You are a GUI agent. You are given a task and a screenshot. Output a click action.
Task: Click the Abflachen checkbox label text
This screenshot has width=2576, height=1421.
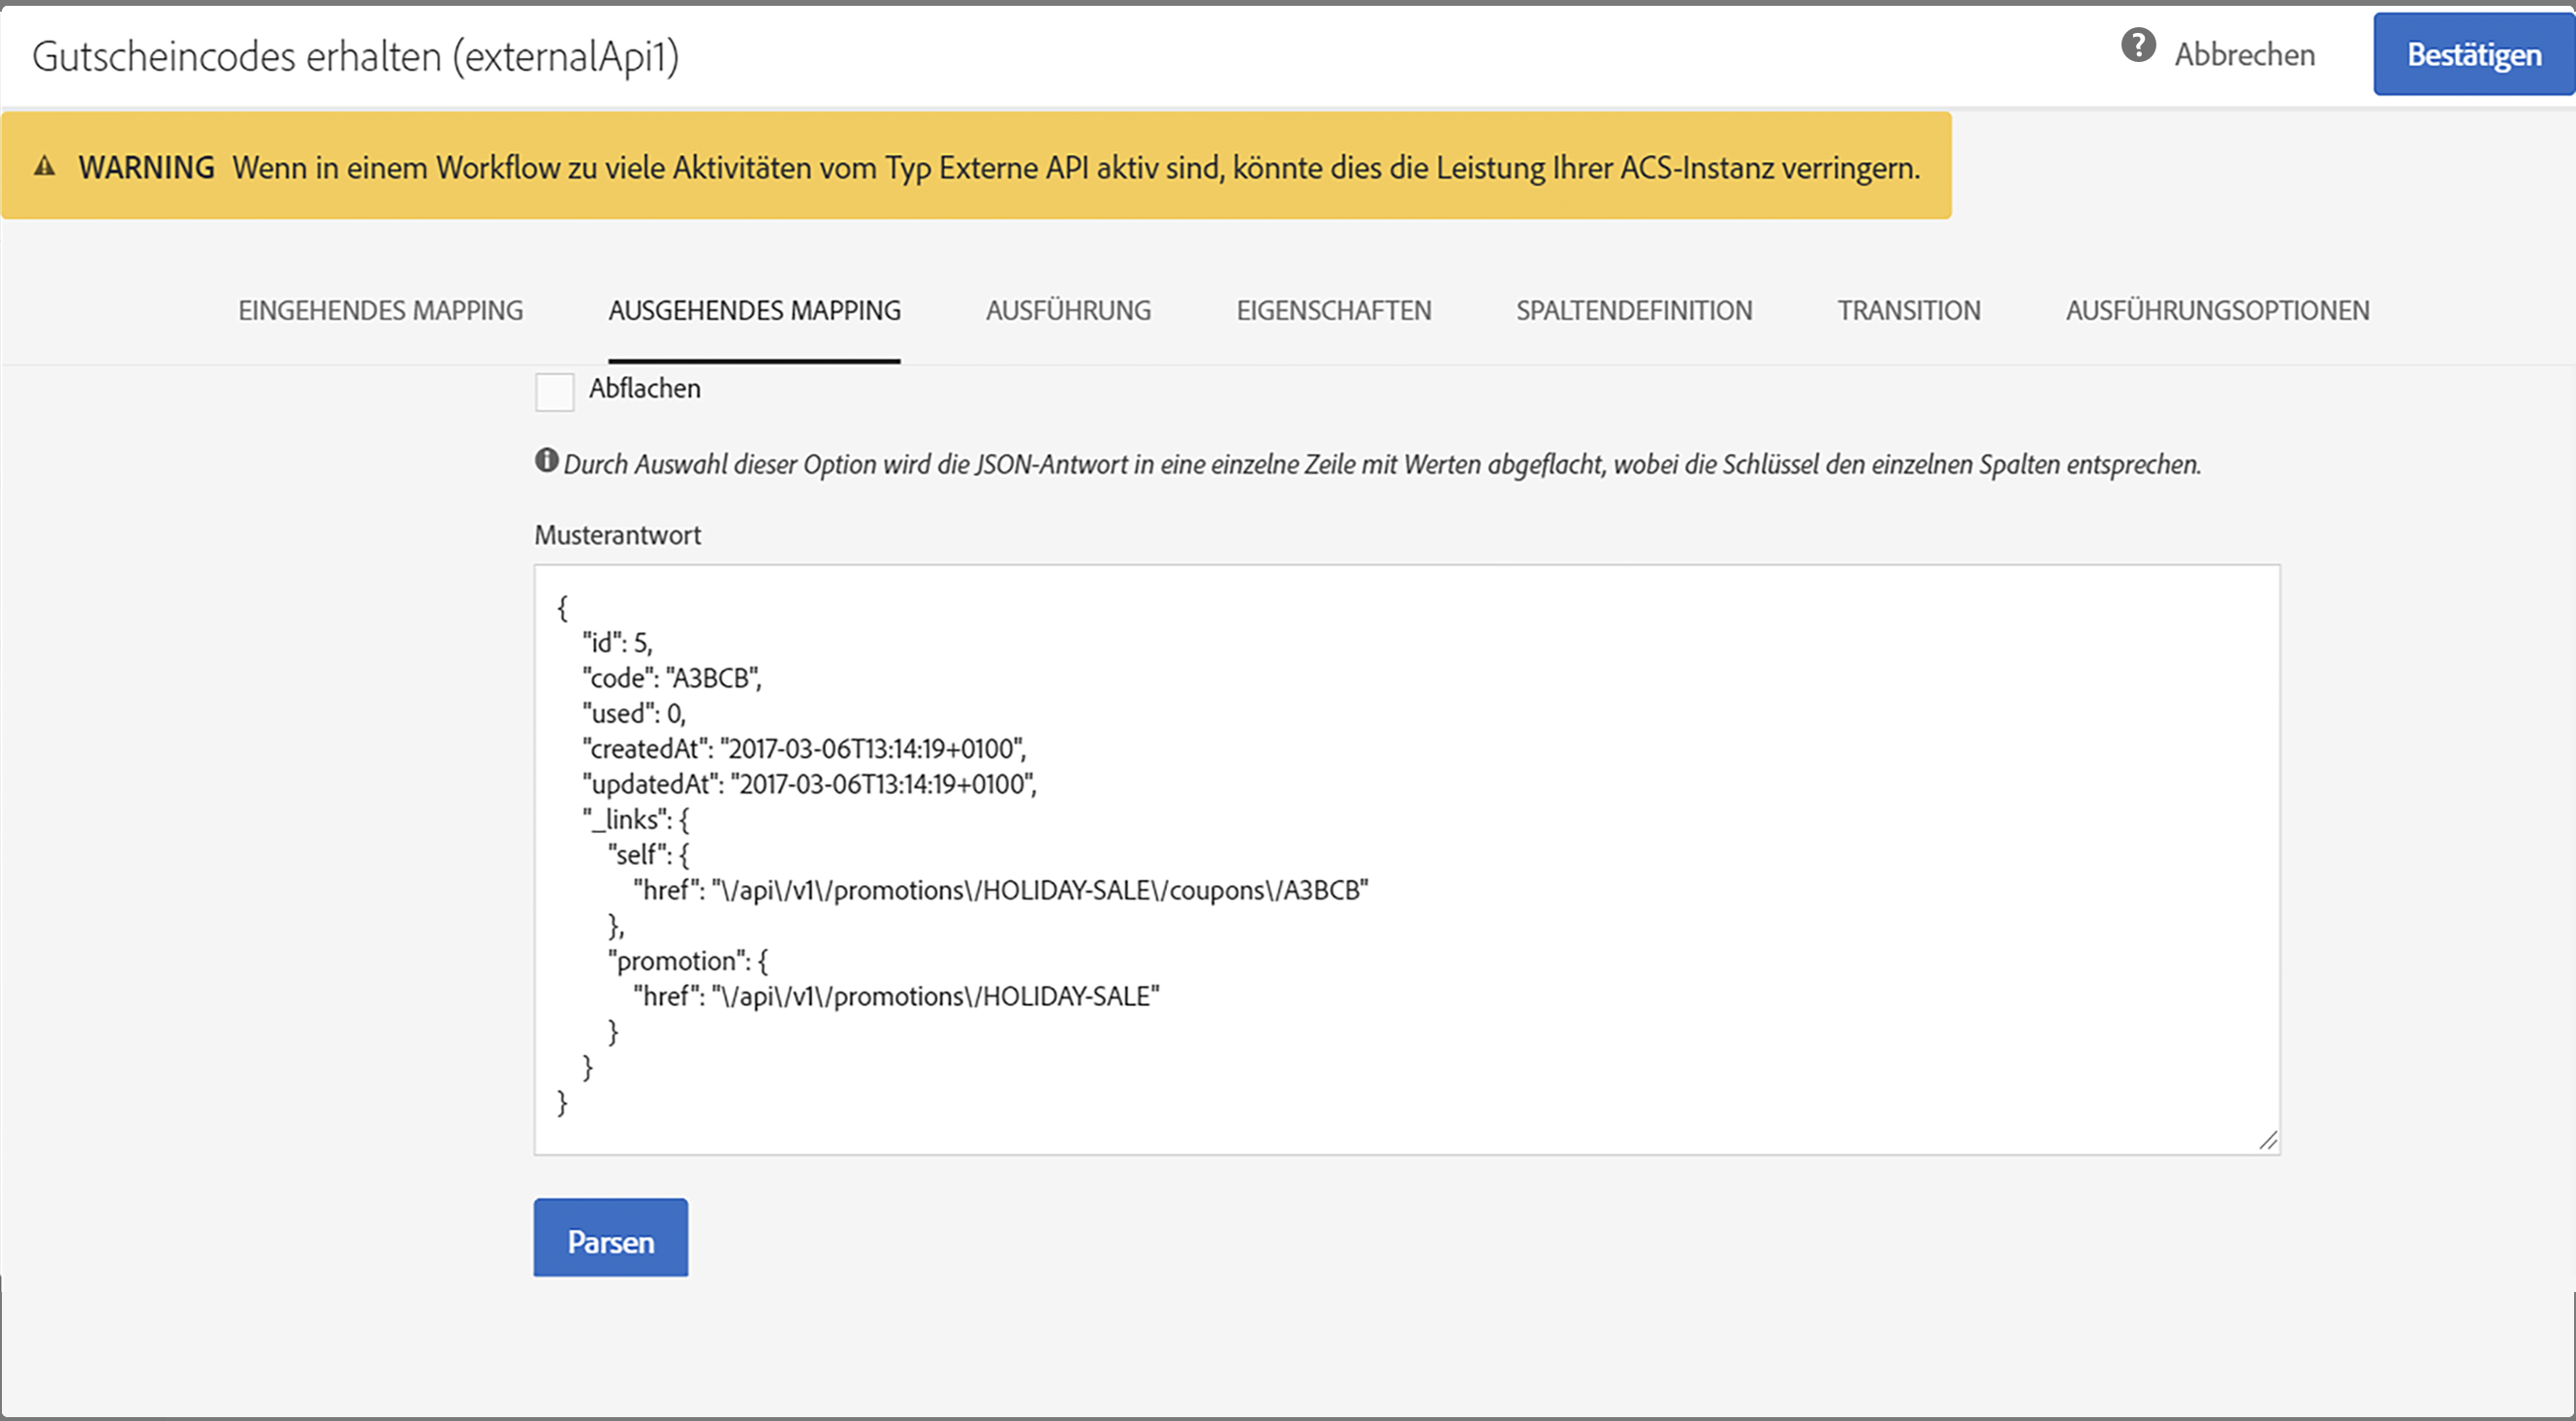pyautogui.click(x=644, y=388)
